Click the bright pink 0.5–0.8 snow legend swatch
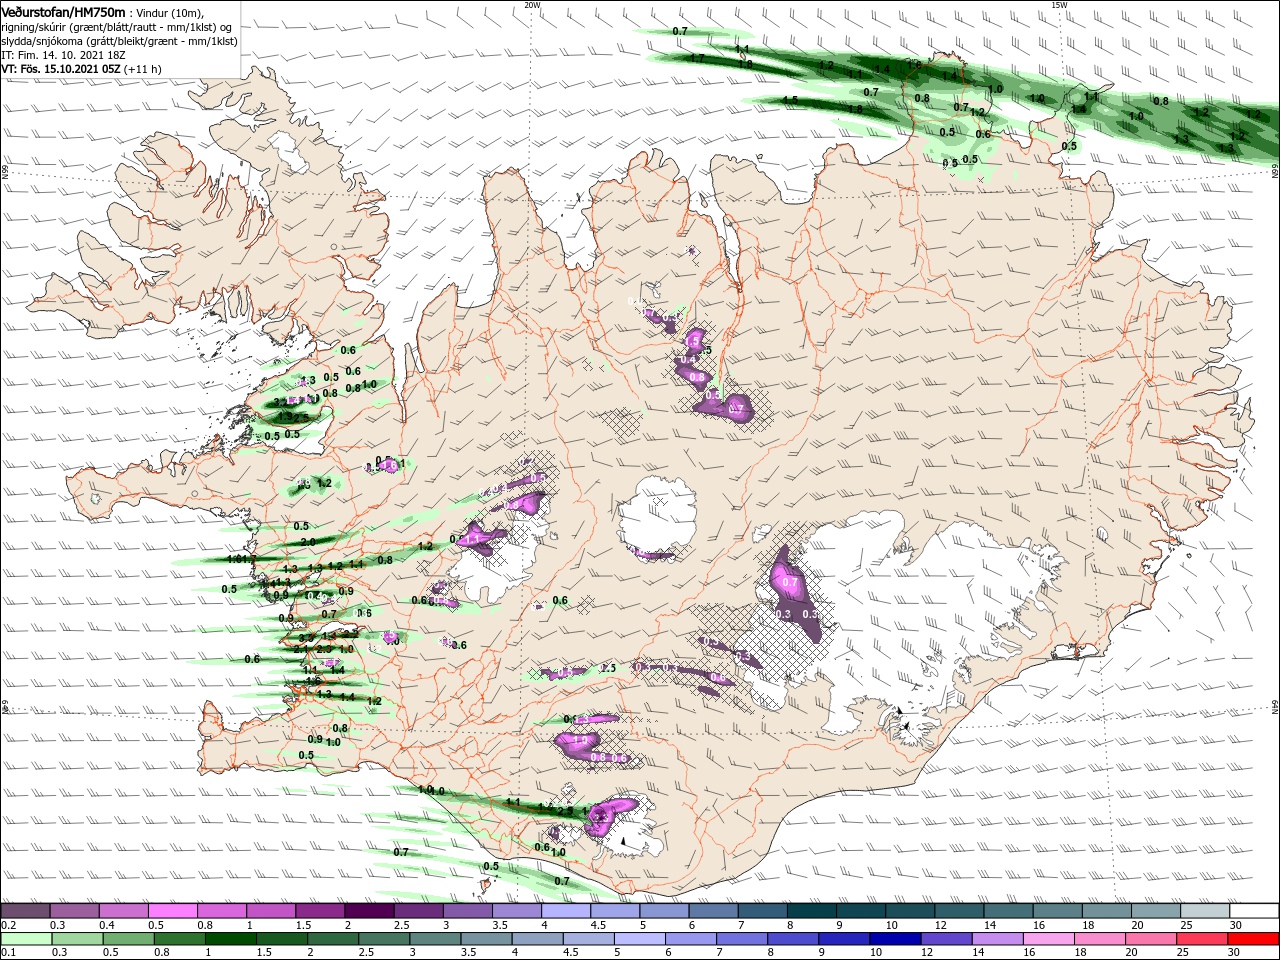Viewport: 1280px width, 960px height. coord(173,911)
